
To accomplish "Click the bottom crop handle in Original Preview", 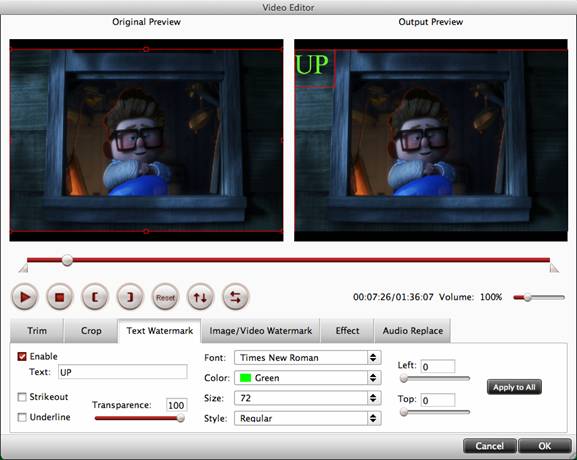I will (x=146, y=231).
